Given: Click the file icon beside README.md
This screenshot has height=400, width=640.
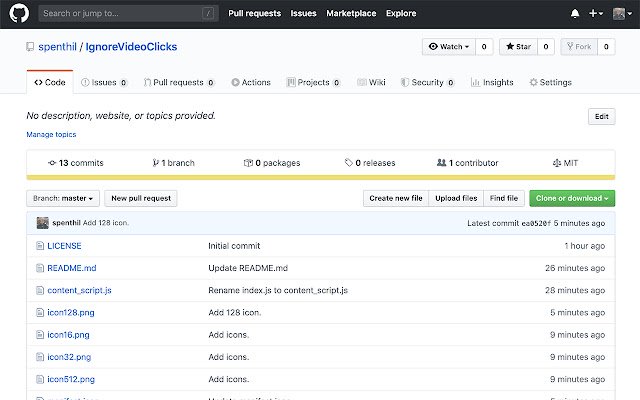Looking at the screenshot, I should (40, 268).
